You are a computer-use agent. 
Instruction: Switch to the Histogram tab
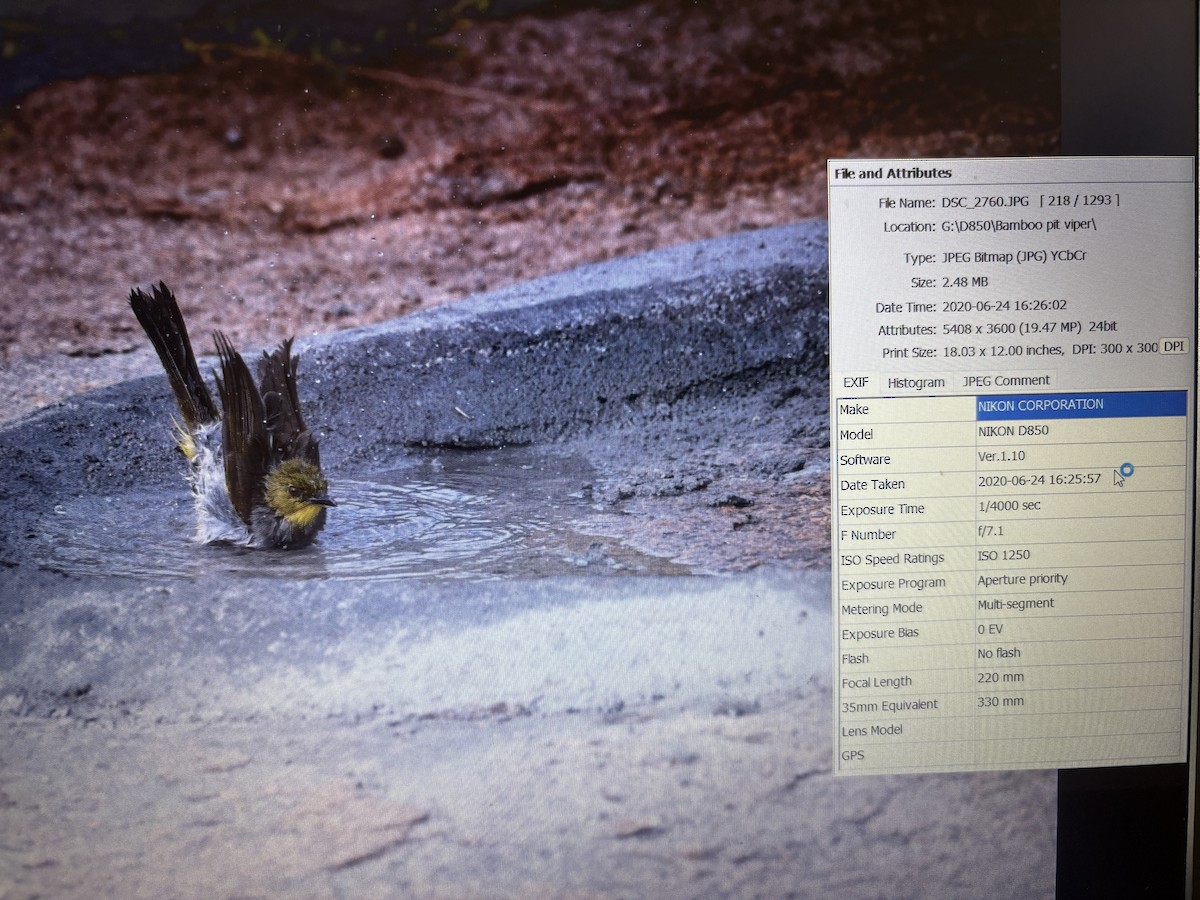click(x=915, y=382)
